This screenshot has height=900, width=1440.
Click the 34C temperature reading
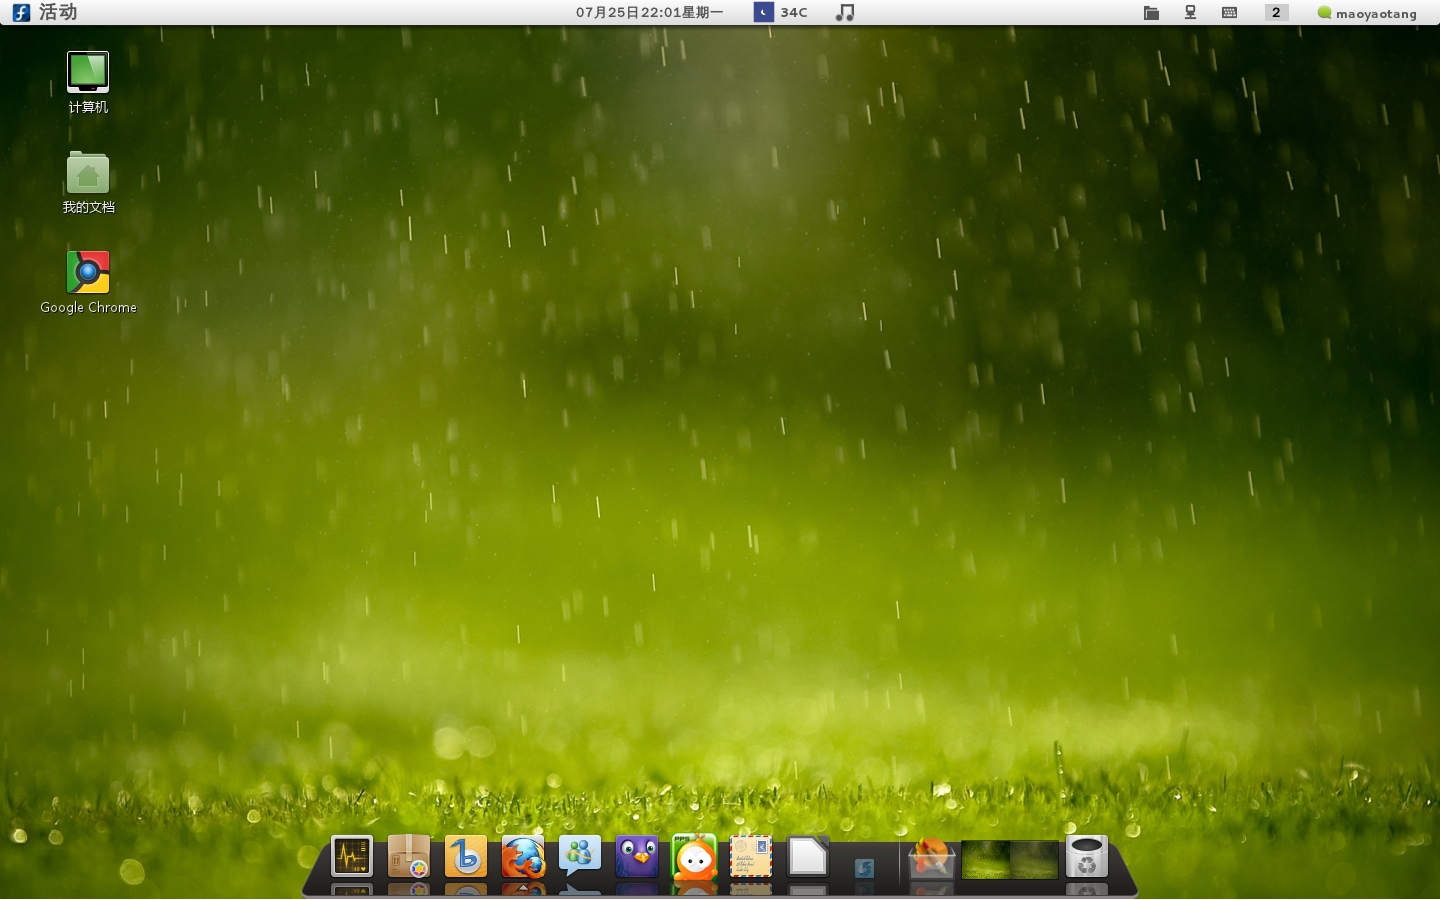point(794,13)
